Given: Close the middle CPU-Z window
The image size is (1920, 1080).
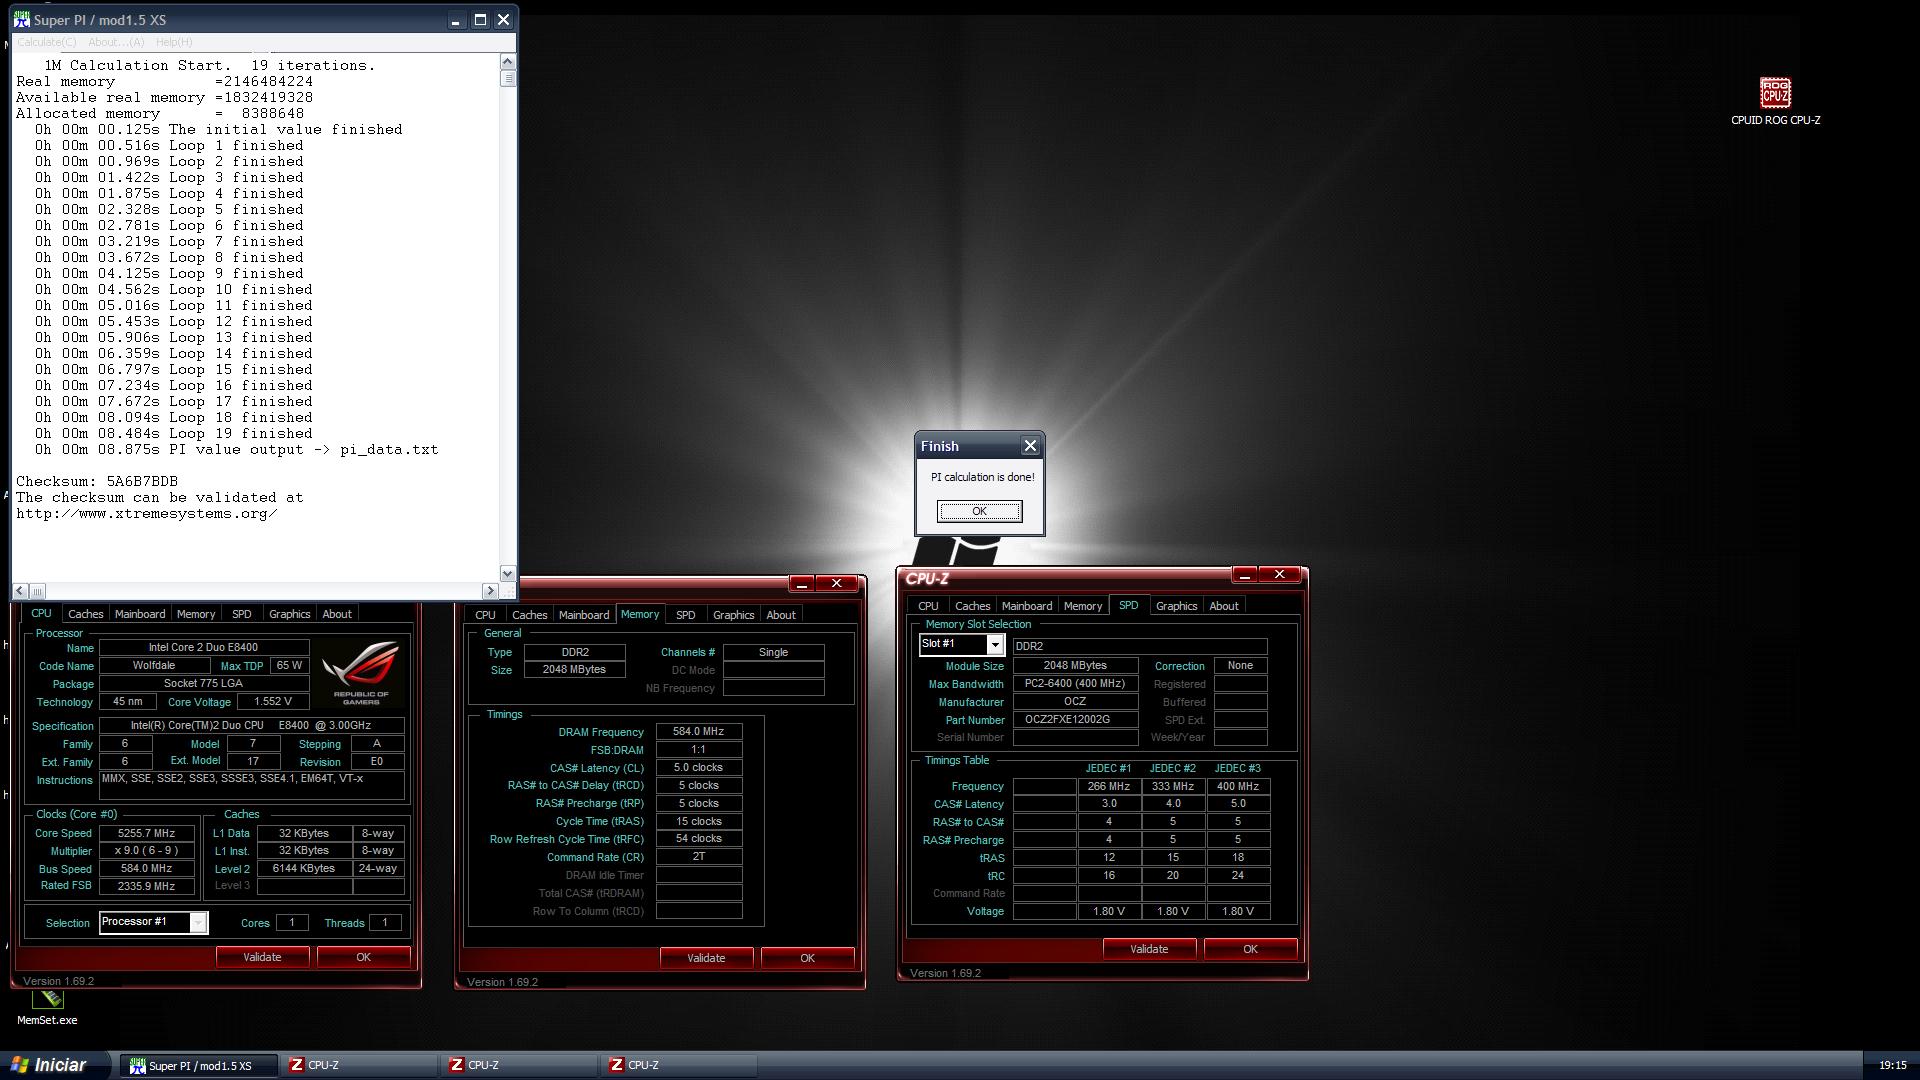Looking at the screenshot, I should (x=837, y=583).
